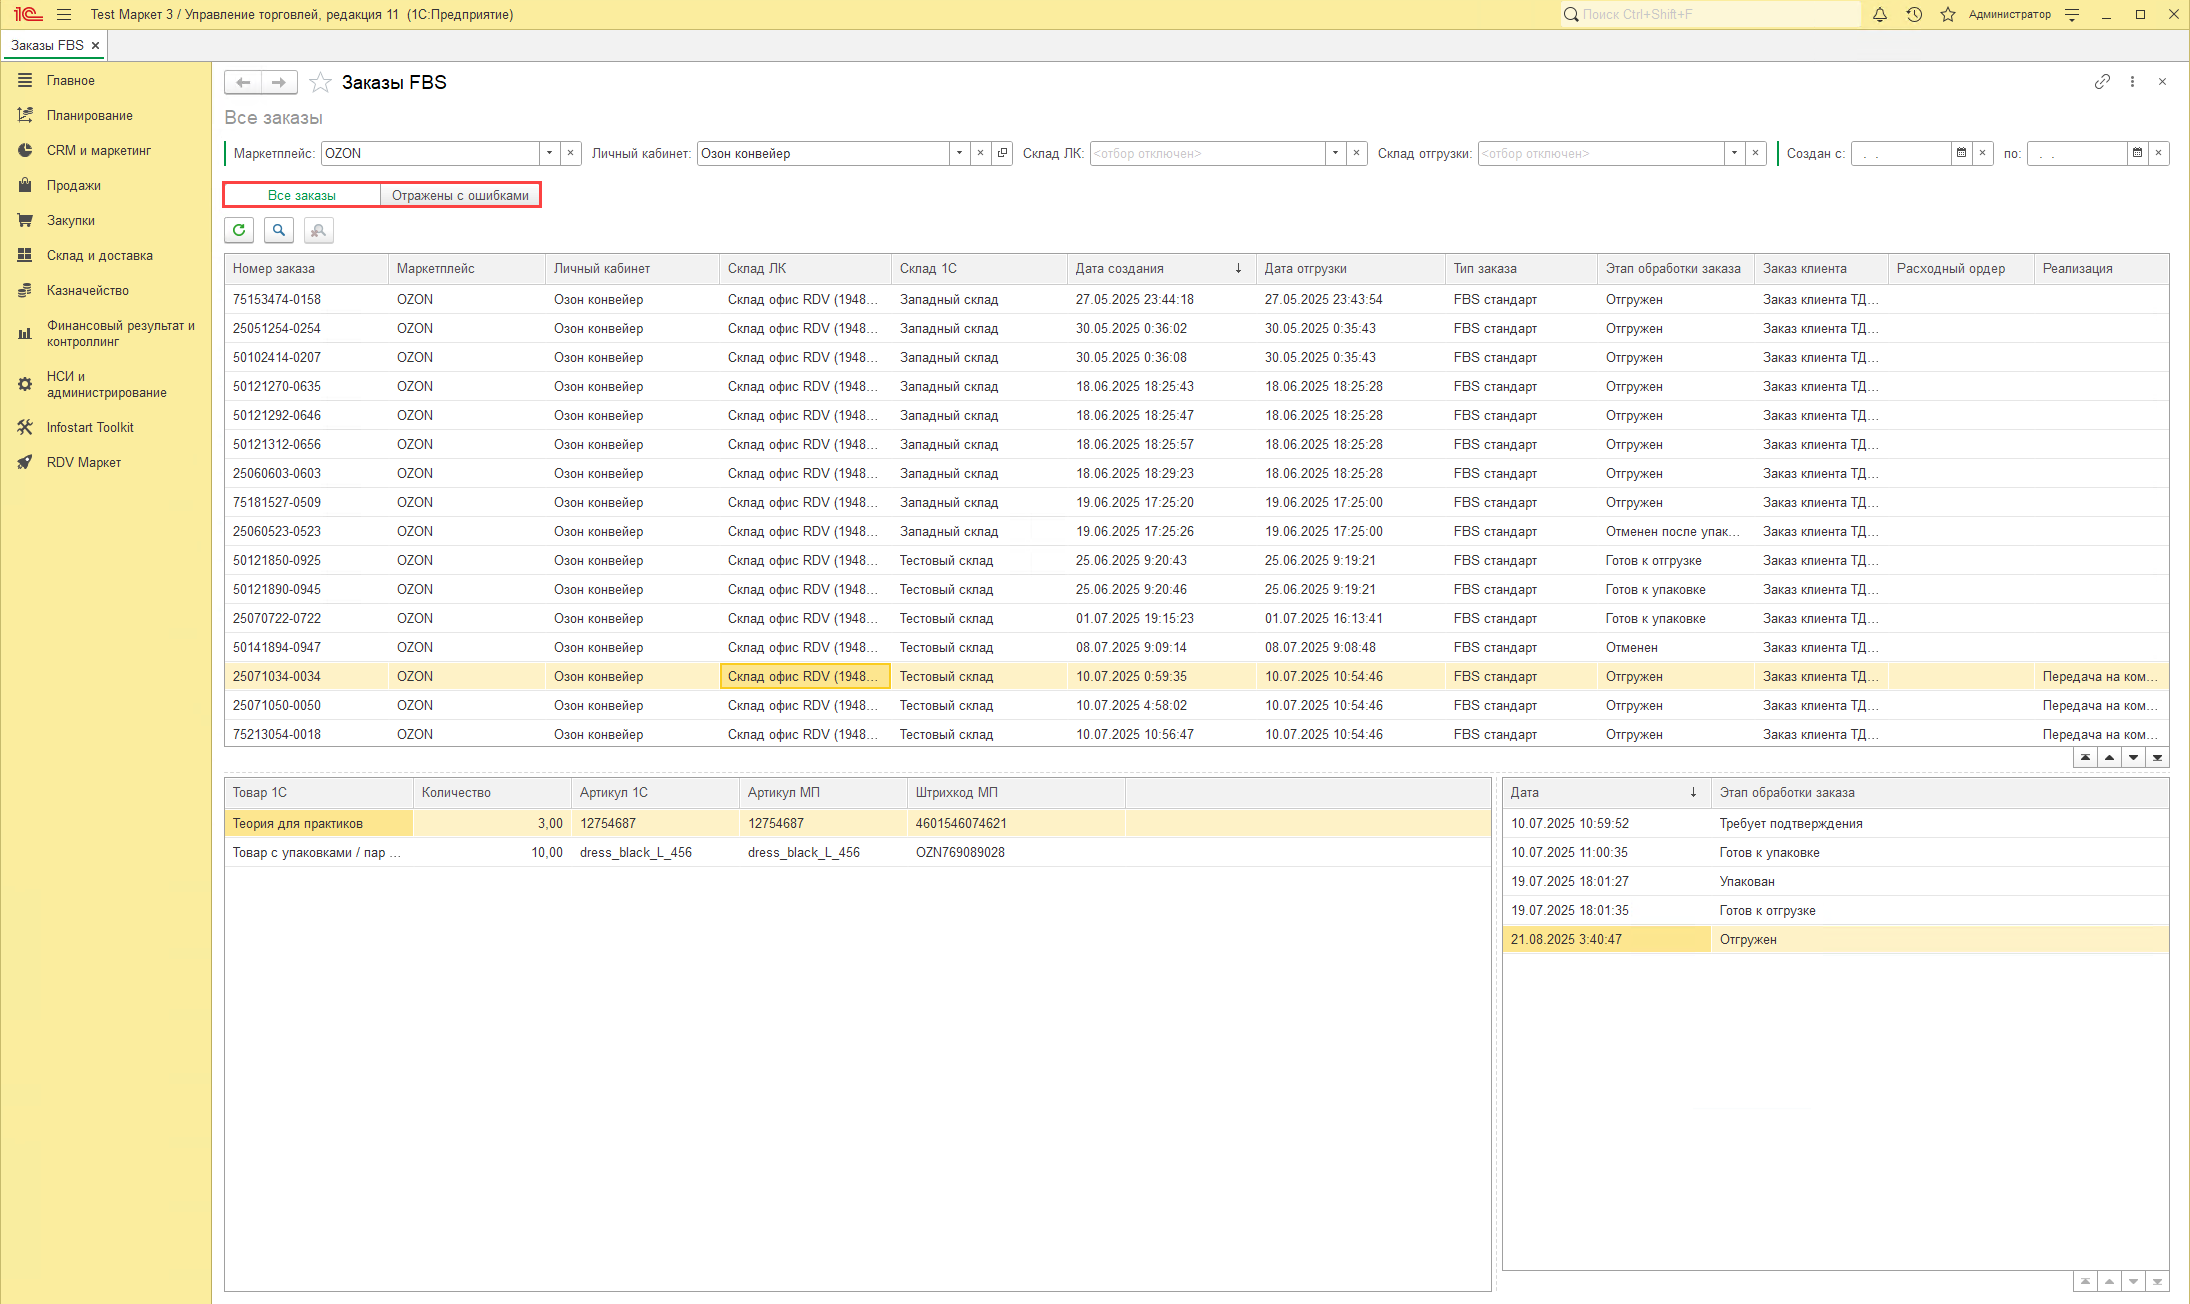The width and height of the screenshot is (2190, 1304).
Task: Open CRM и маркетинг section
Action: (98, 150)
